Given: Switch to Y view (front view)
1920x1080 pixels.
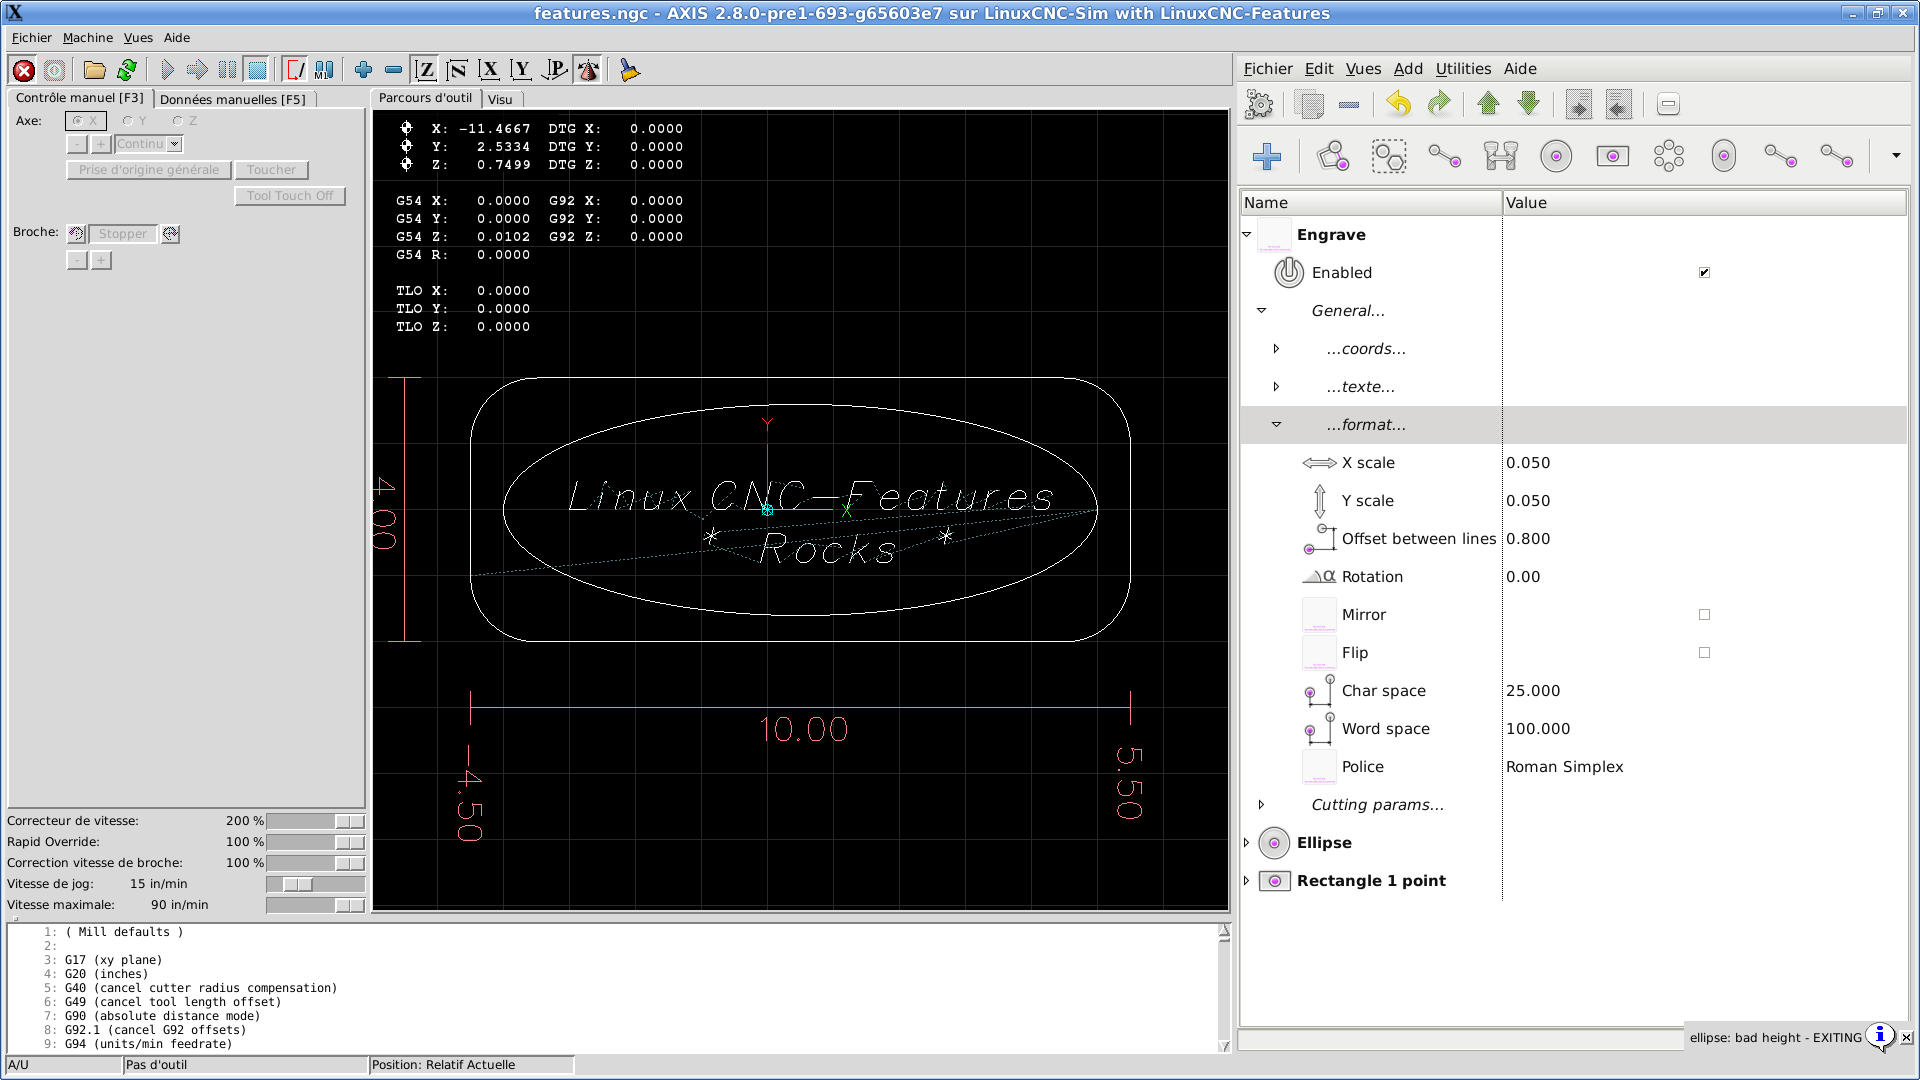Looking at the screenshot, I should coord(521,70).
